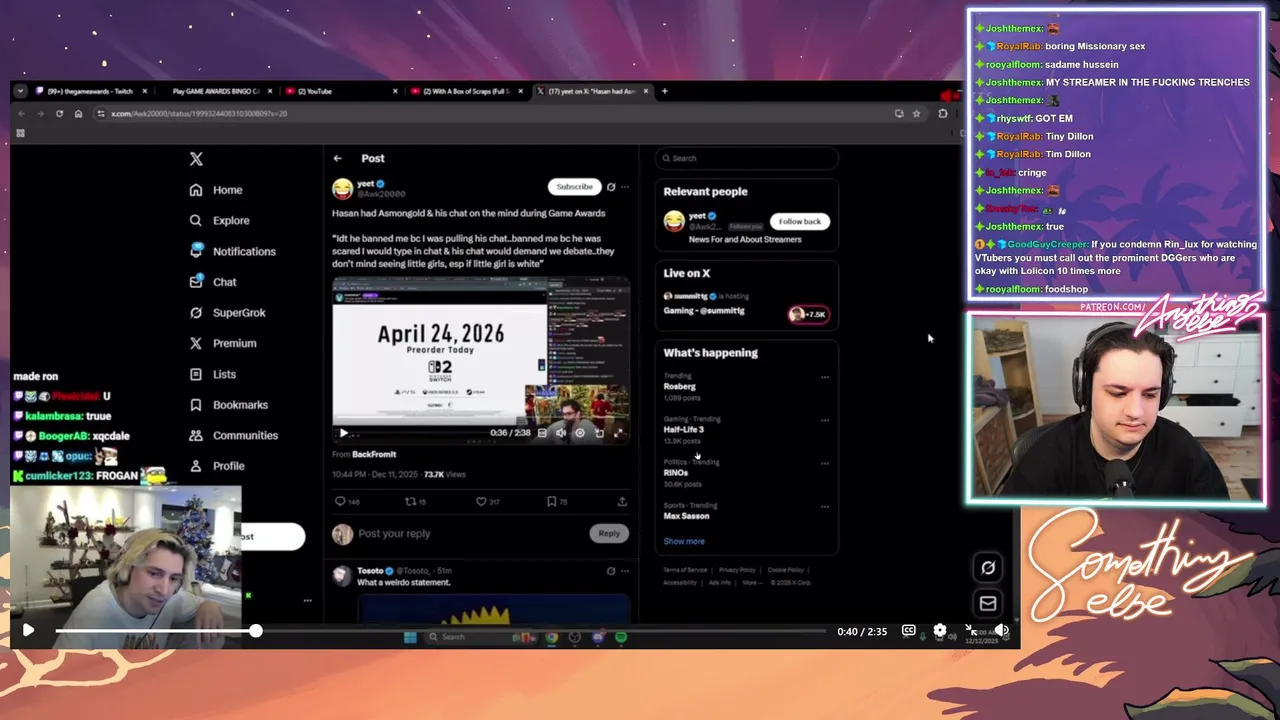Click the Reply button

point(609,533)
